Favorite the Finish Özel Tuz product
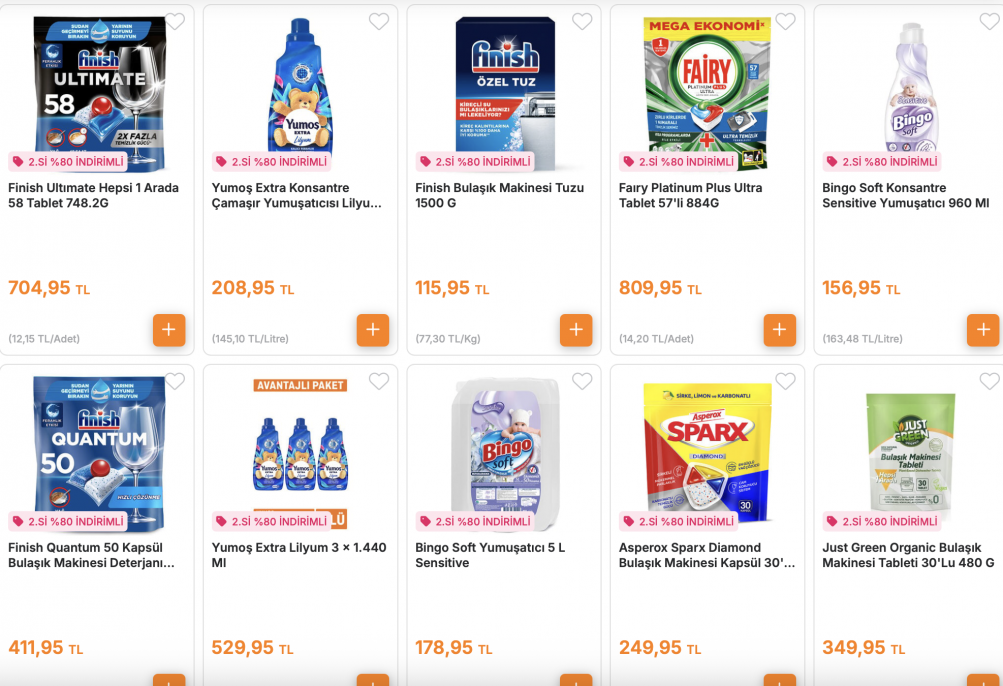Image resolution: width=1003 pixels, height=686 pixels. (x=582, y=22)
